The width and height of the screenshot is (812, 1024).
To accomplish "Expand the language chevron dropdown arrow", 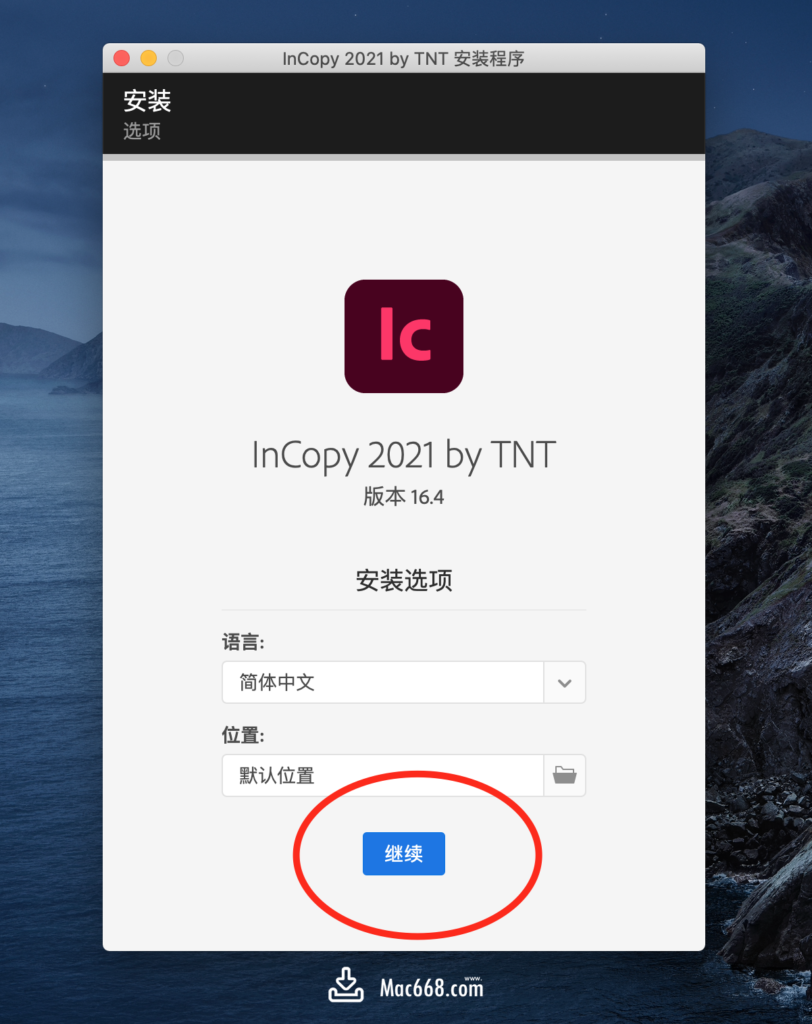I will point(564,682).
